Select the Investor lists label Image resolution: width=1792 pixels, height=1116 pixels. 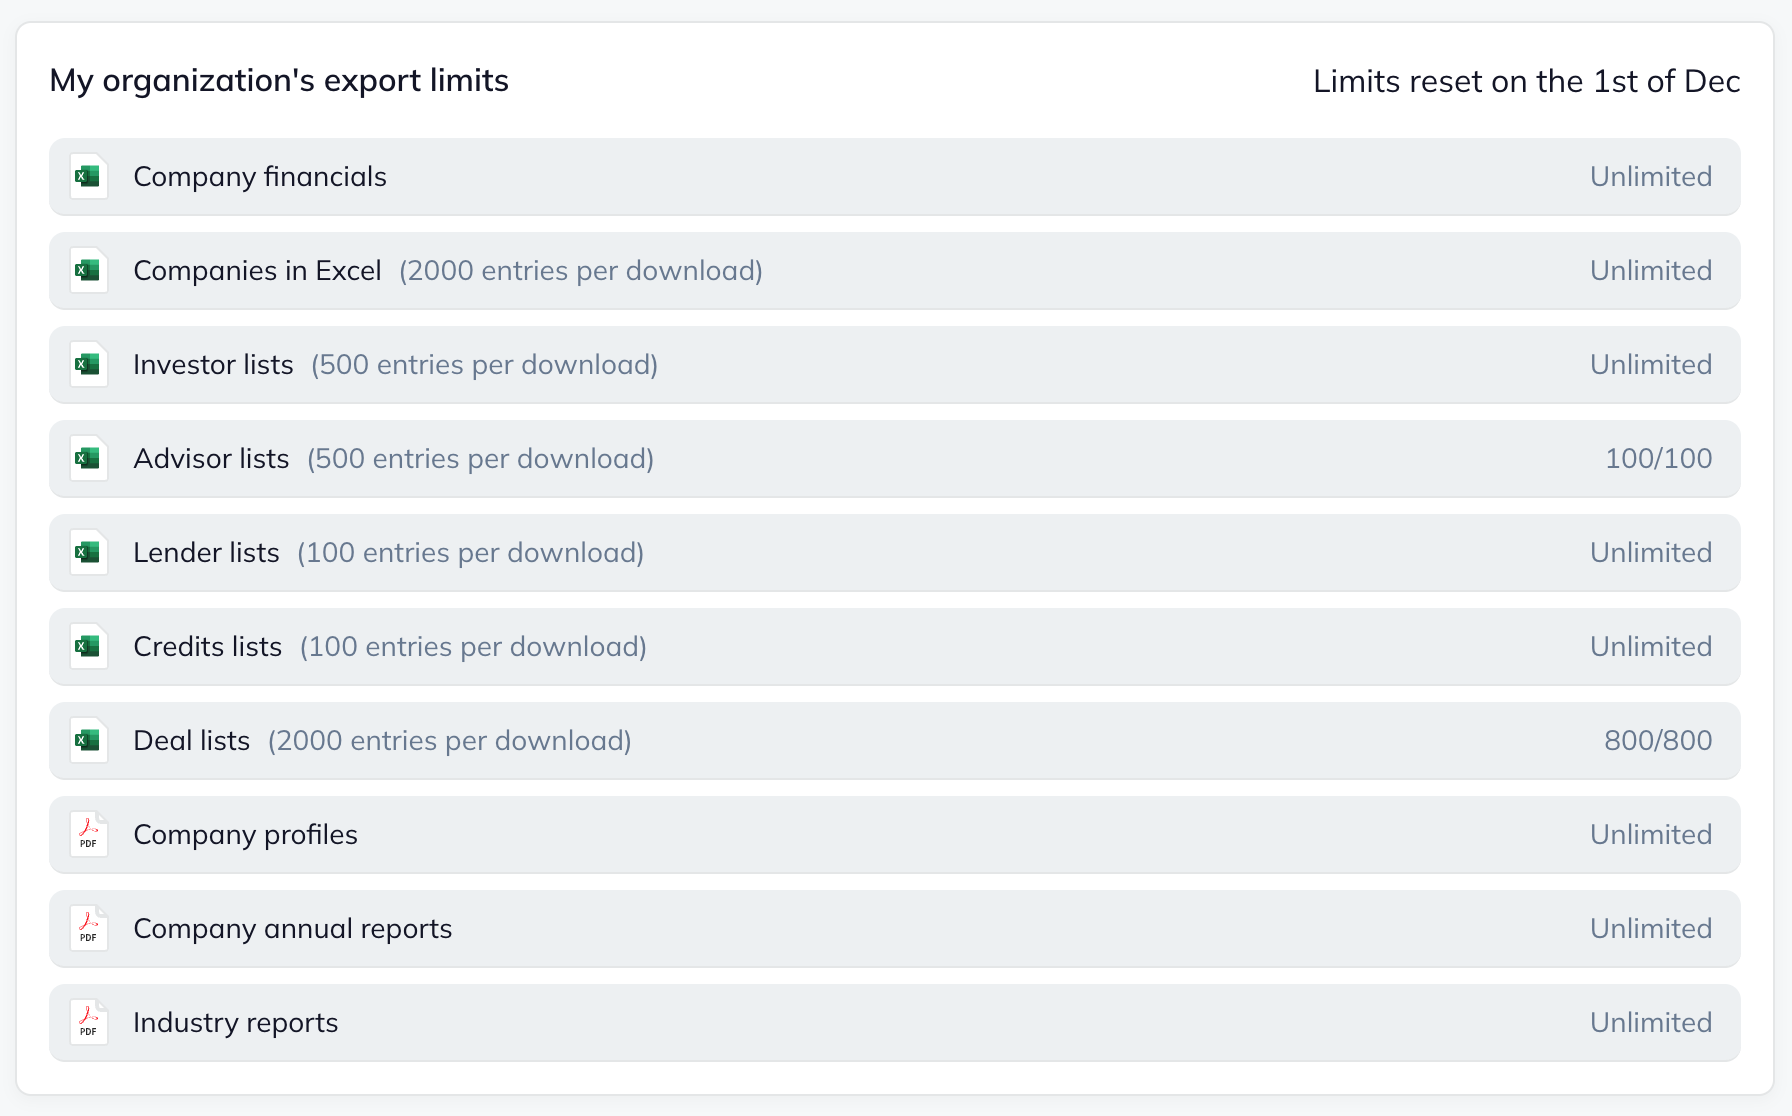pyautogui.click(x=213, y=365)
